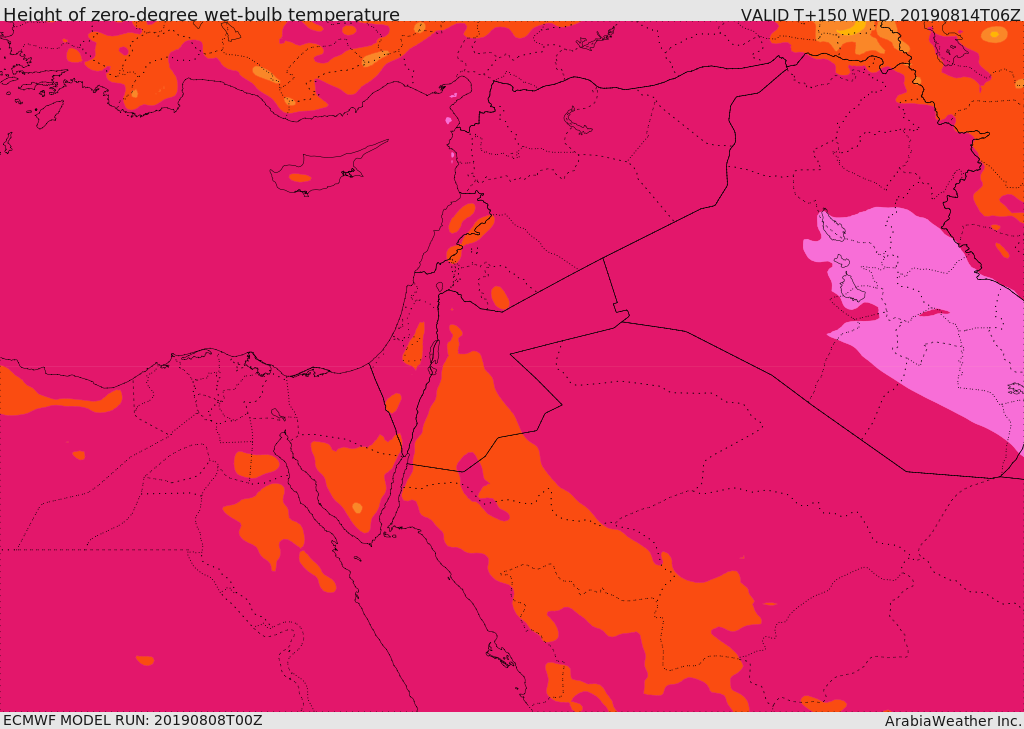Click the large pink region over Iraq
Image resolution: width=1024 pixels, height=729 pixels.
click(927, 314)
